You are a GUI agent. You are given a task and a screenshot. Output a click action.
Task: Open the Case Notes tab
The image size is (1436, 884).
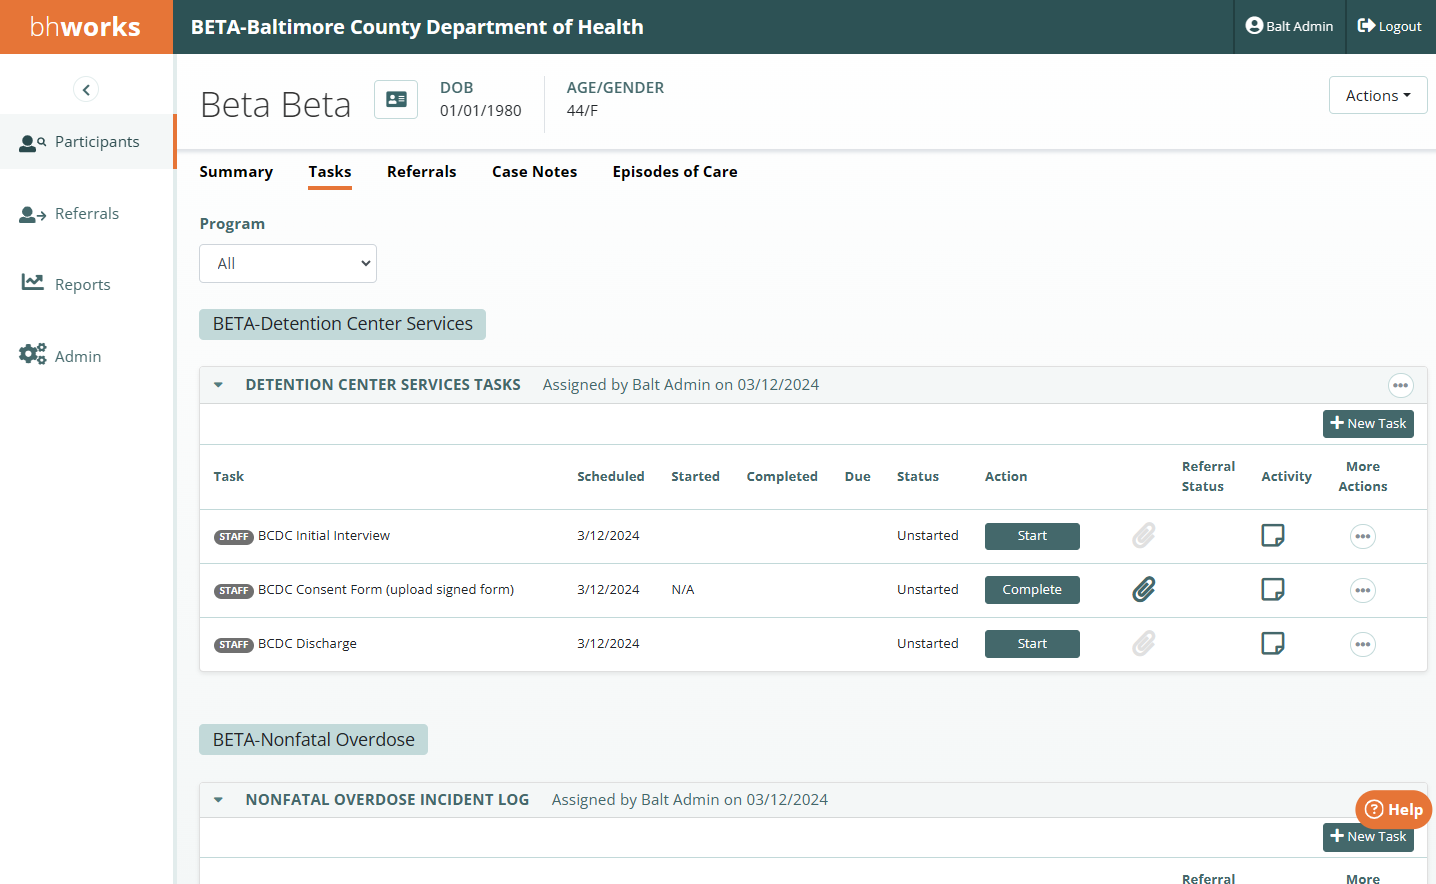point(535,172)
